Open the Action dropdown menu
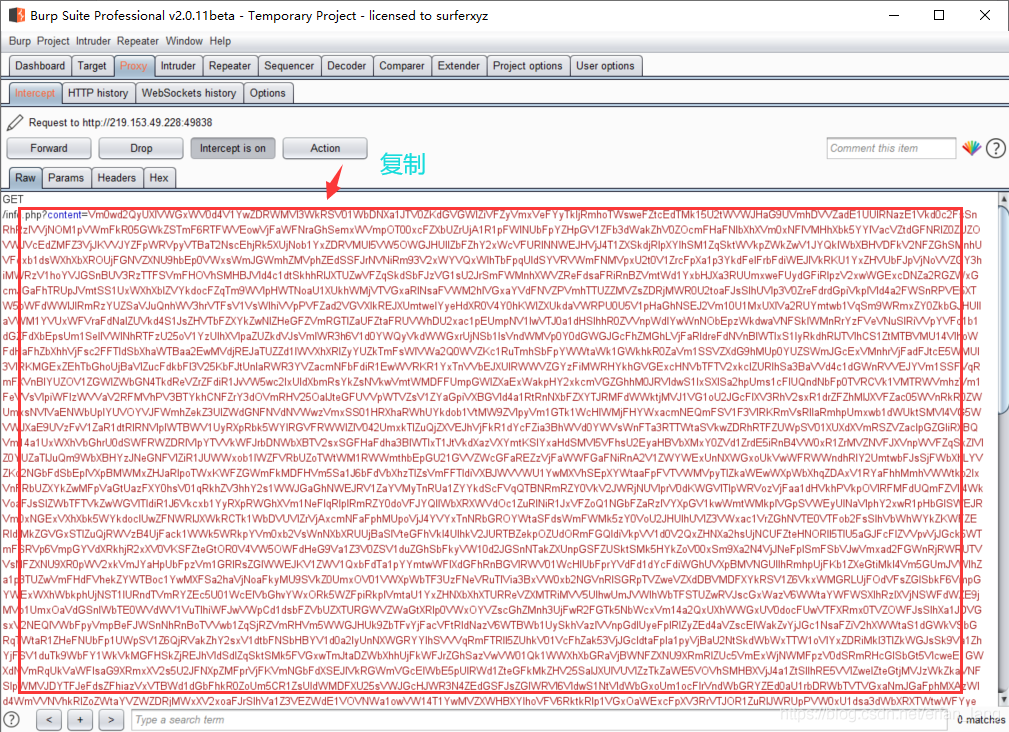Screen dimensions: 1009x732 pos(325,148)
